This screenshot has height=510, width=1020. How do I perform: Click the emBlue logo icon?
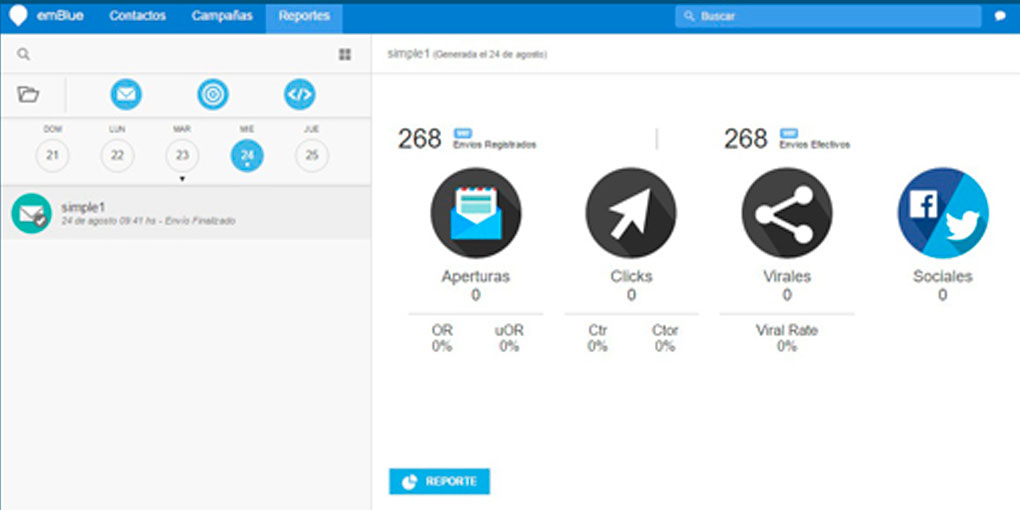pyautogui.click(x=18, y=16)
